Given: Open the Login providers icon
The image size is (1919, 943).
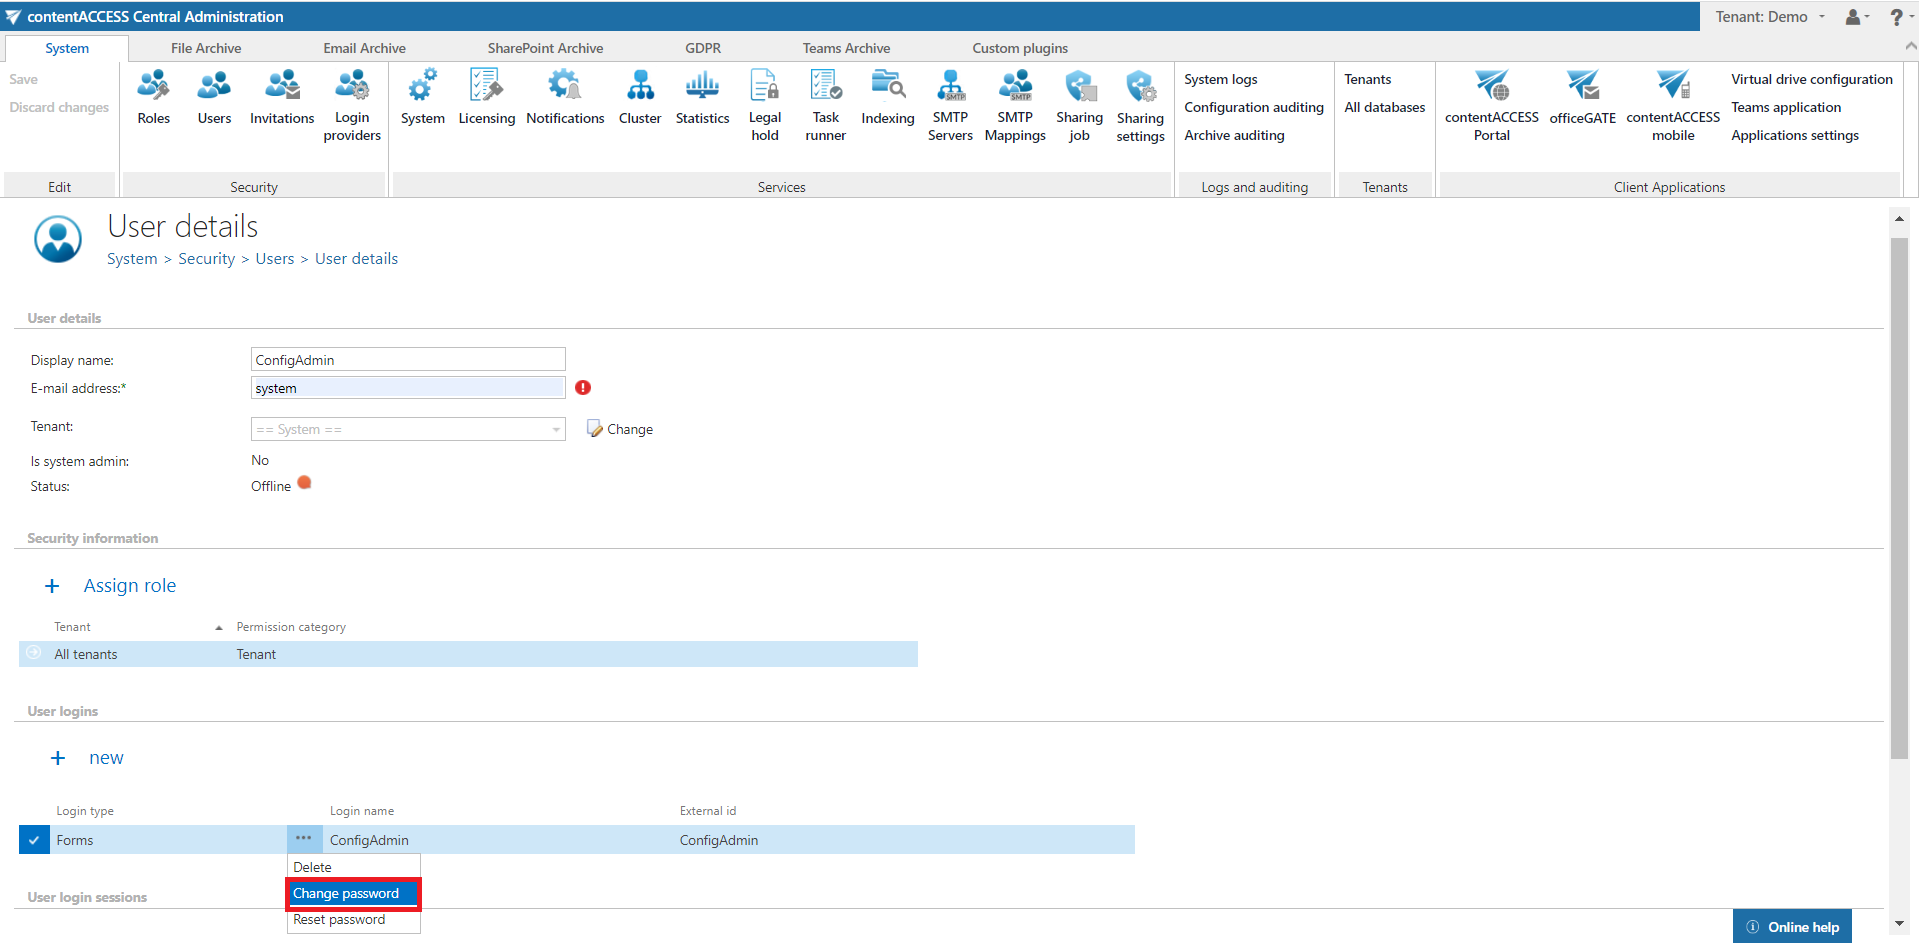Looking at the screenshot, I should (x=352, y=105).
